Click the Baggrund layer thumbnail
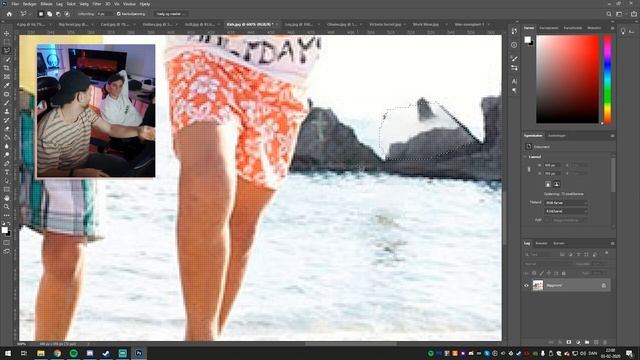This screenshot has width=640, height=360. pyautogui.click(x=538, y=285)
